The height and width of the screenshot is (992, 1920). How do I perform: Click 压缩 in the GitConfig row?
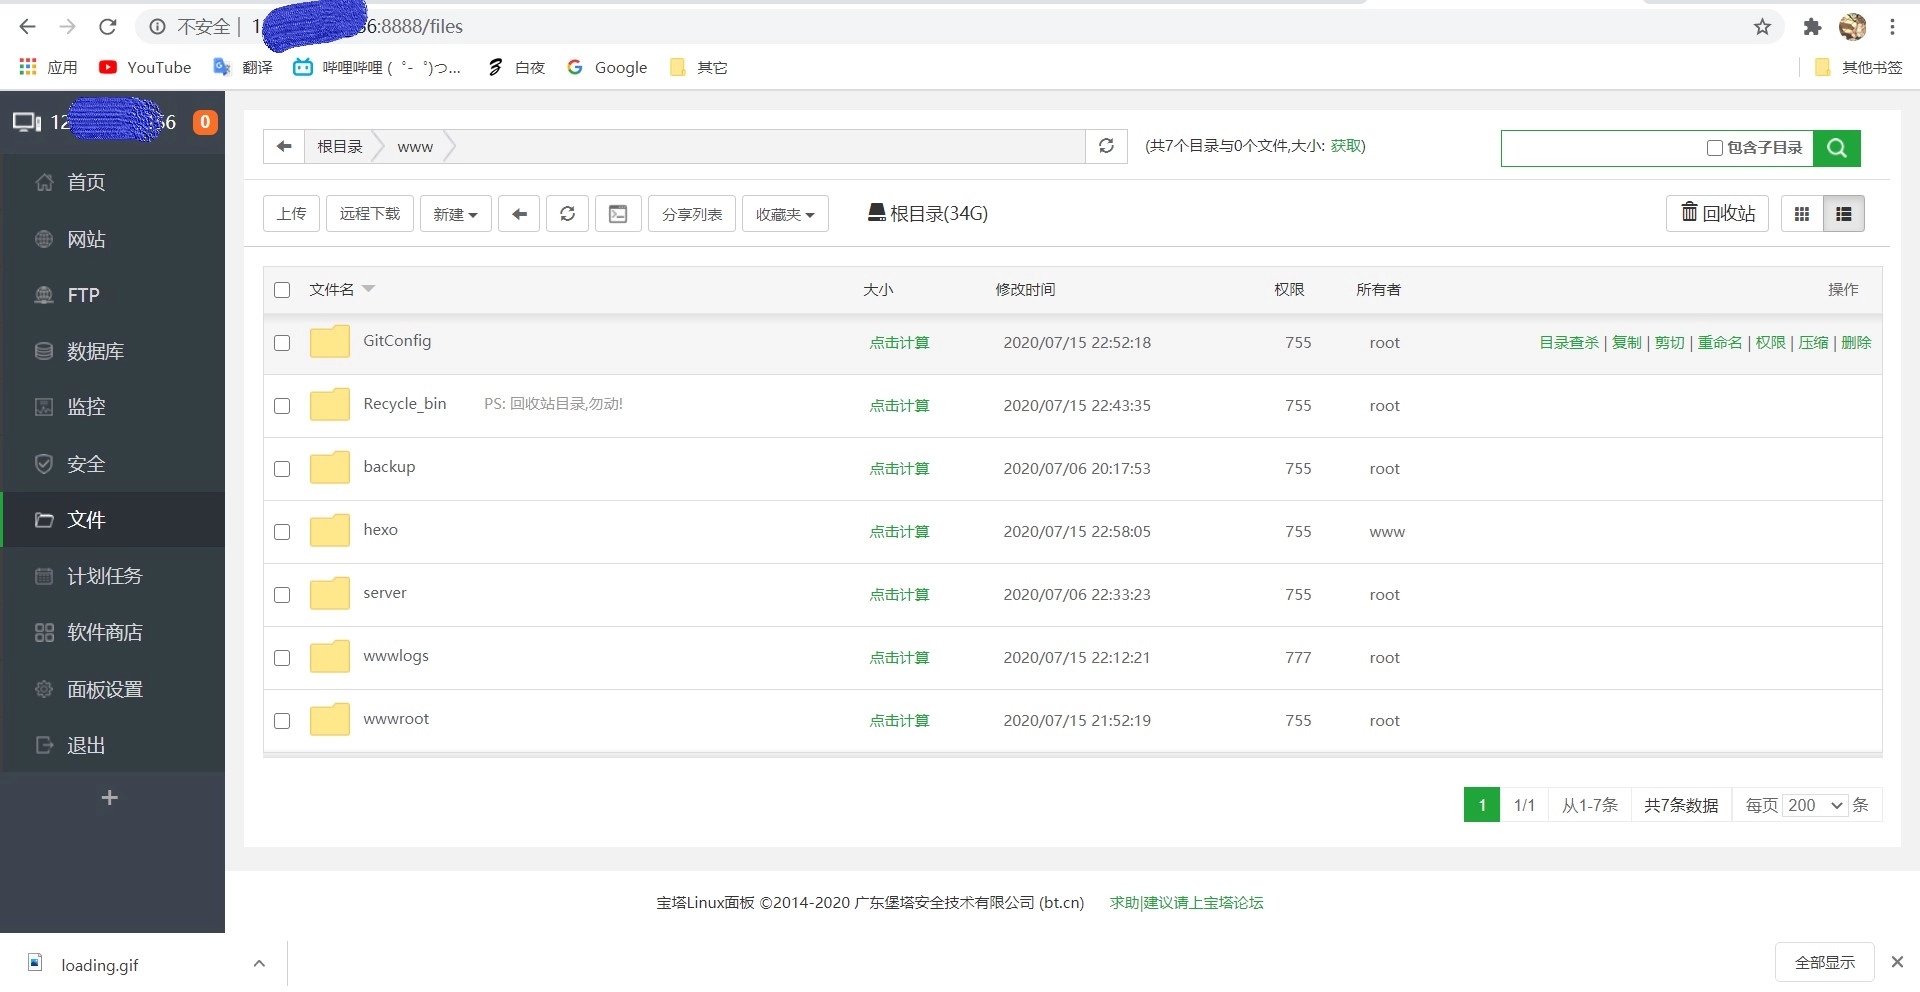pos(1813,343)
